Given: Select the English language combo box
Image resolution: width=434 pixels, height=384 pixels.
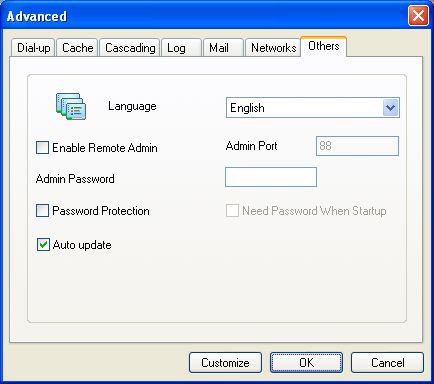Looking at the screenshot, I should [313, 108].
